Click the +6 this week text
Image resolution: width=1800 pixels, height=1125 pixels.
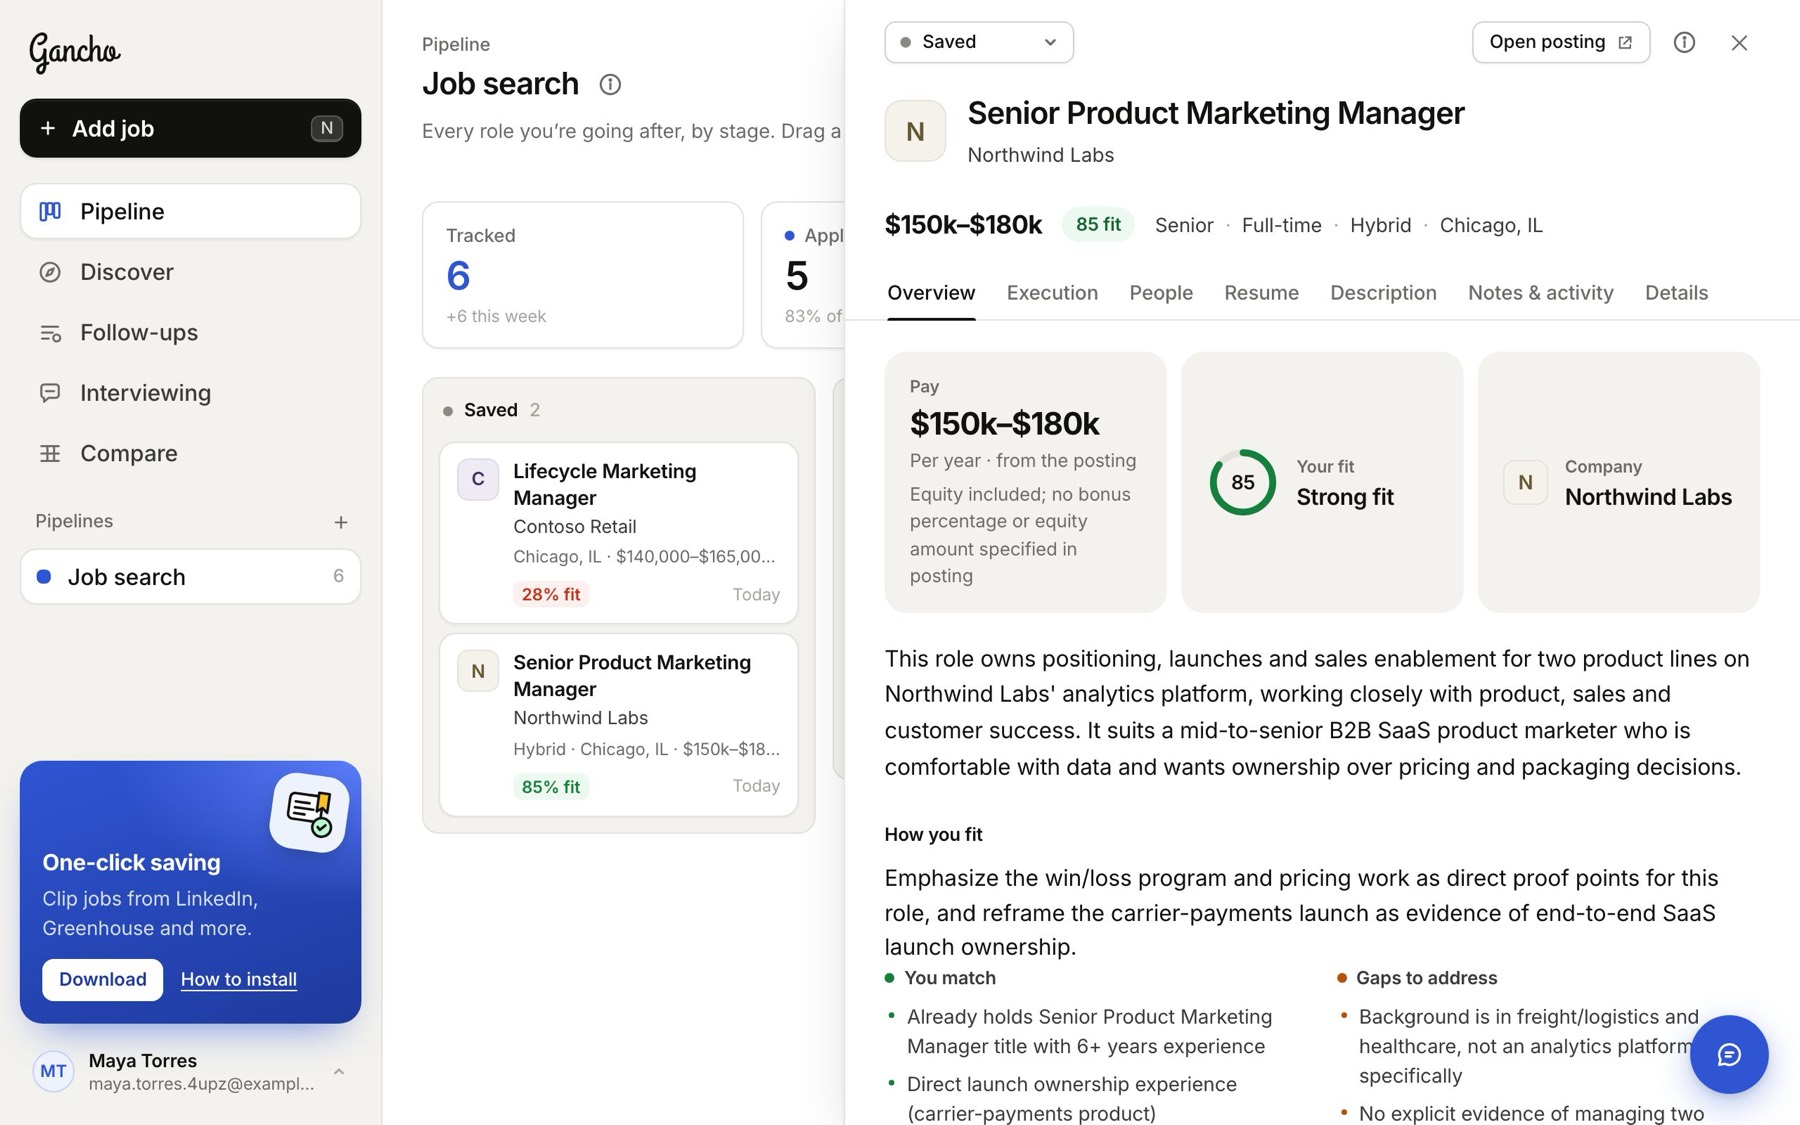pyautogui.click(x=496, y=316)
